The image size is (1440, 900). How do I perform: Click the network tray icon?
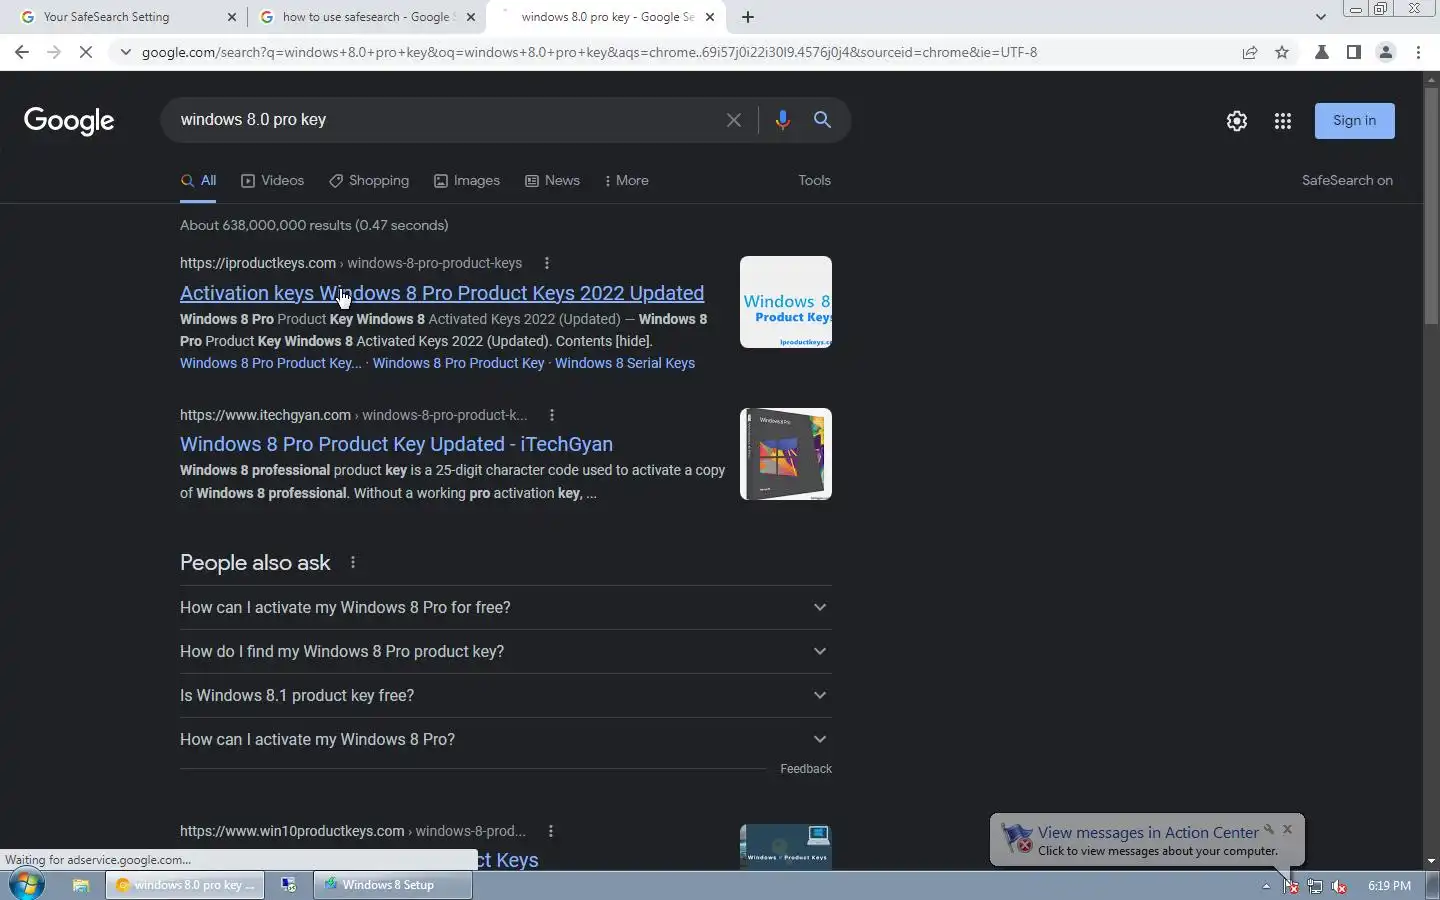[1315, 886]
